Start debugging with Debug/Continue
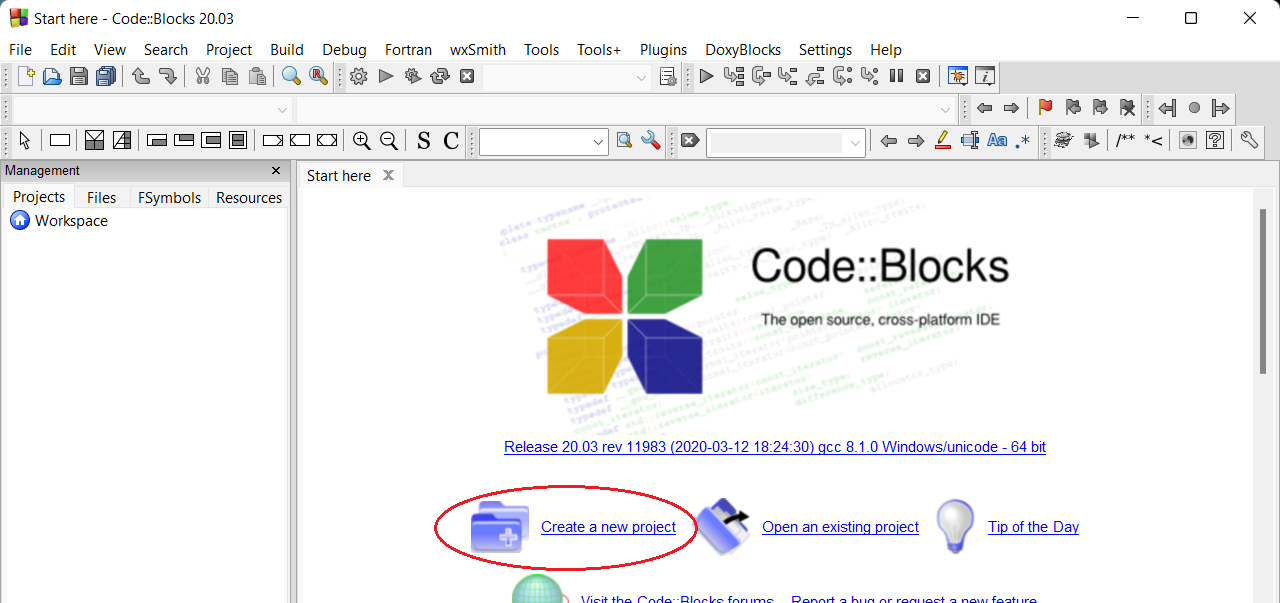1280x603 pixels. coord(706,76)
